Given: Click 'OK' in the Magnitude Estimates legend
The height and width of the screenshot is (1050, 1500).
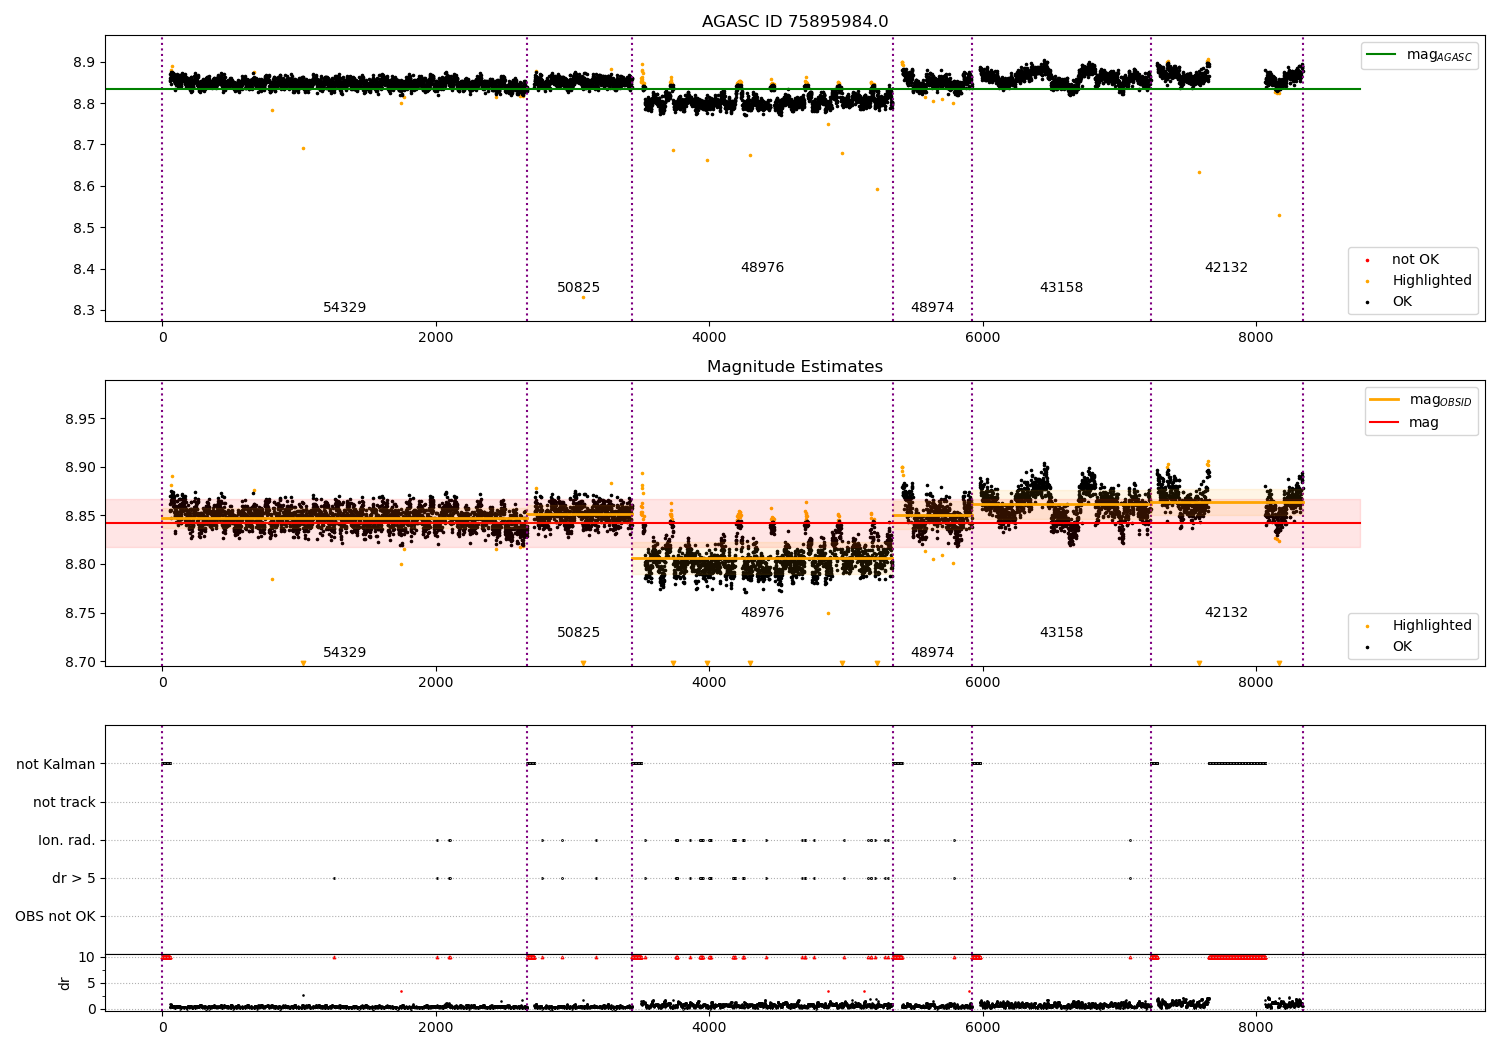Looking at the screenshot, I should pos(1402,647).
